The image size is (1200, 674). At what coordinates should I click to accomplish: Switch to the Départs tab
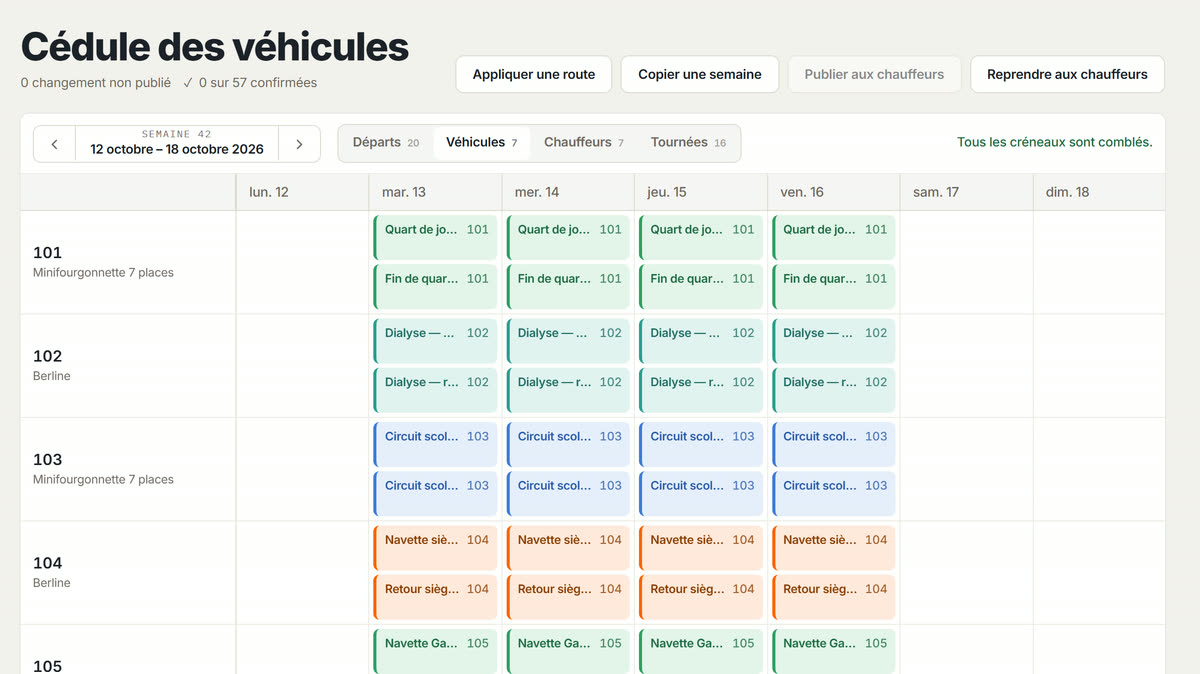click(x=386, y=143)
